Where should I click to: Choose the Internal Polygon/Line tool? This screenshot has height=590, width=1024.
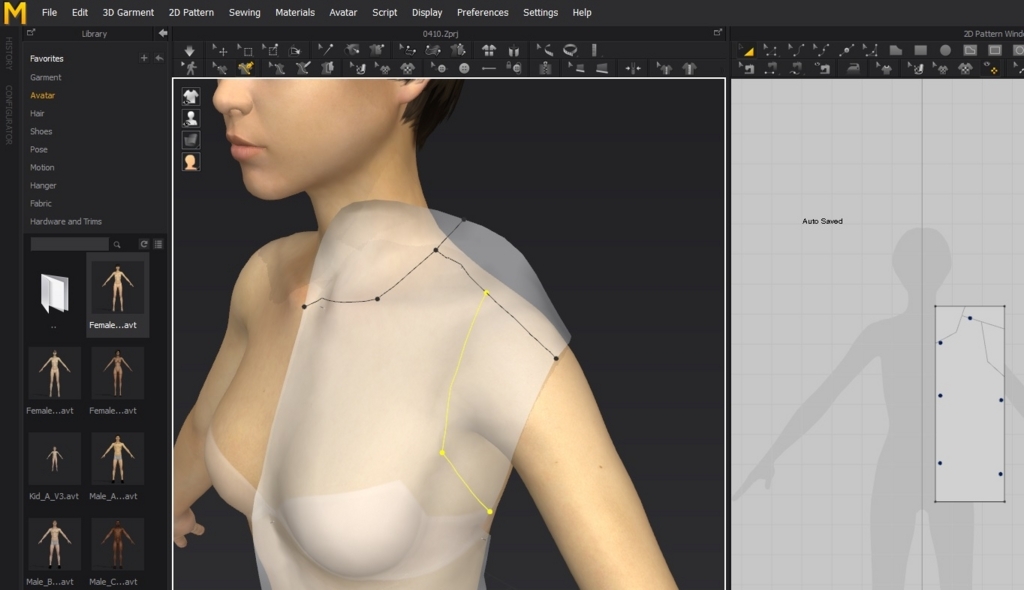pyautogui.click(x=970, y=50)
